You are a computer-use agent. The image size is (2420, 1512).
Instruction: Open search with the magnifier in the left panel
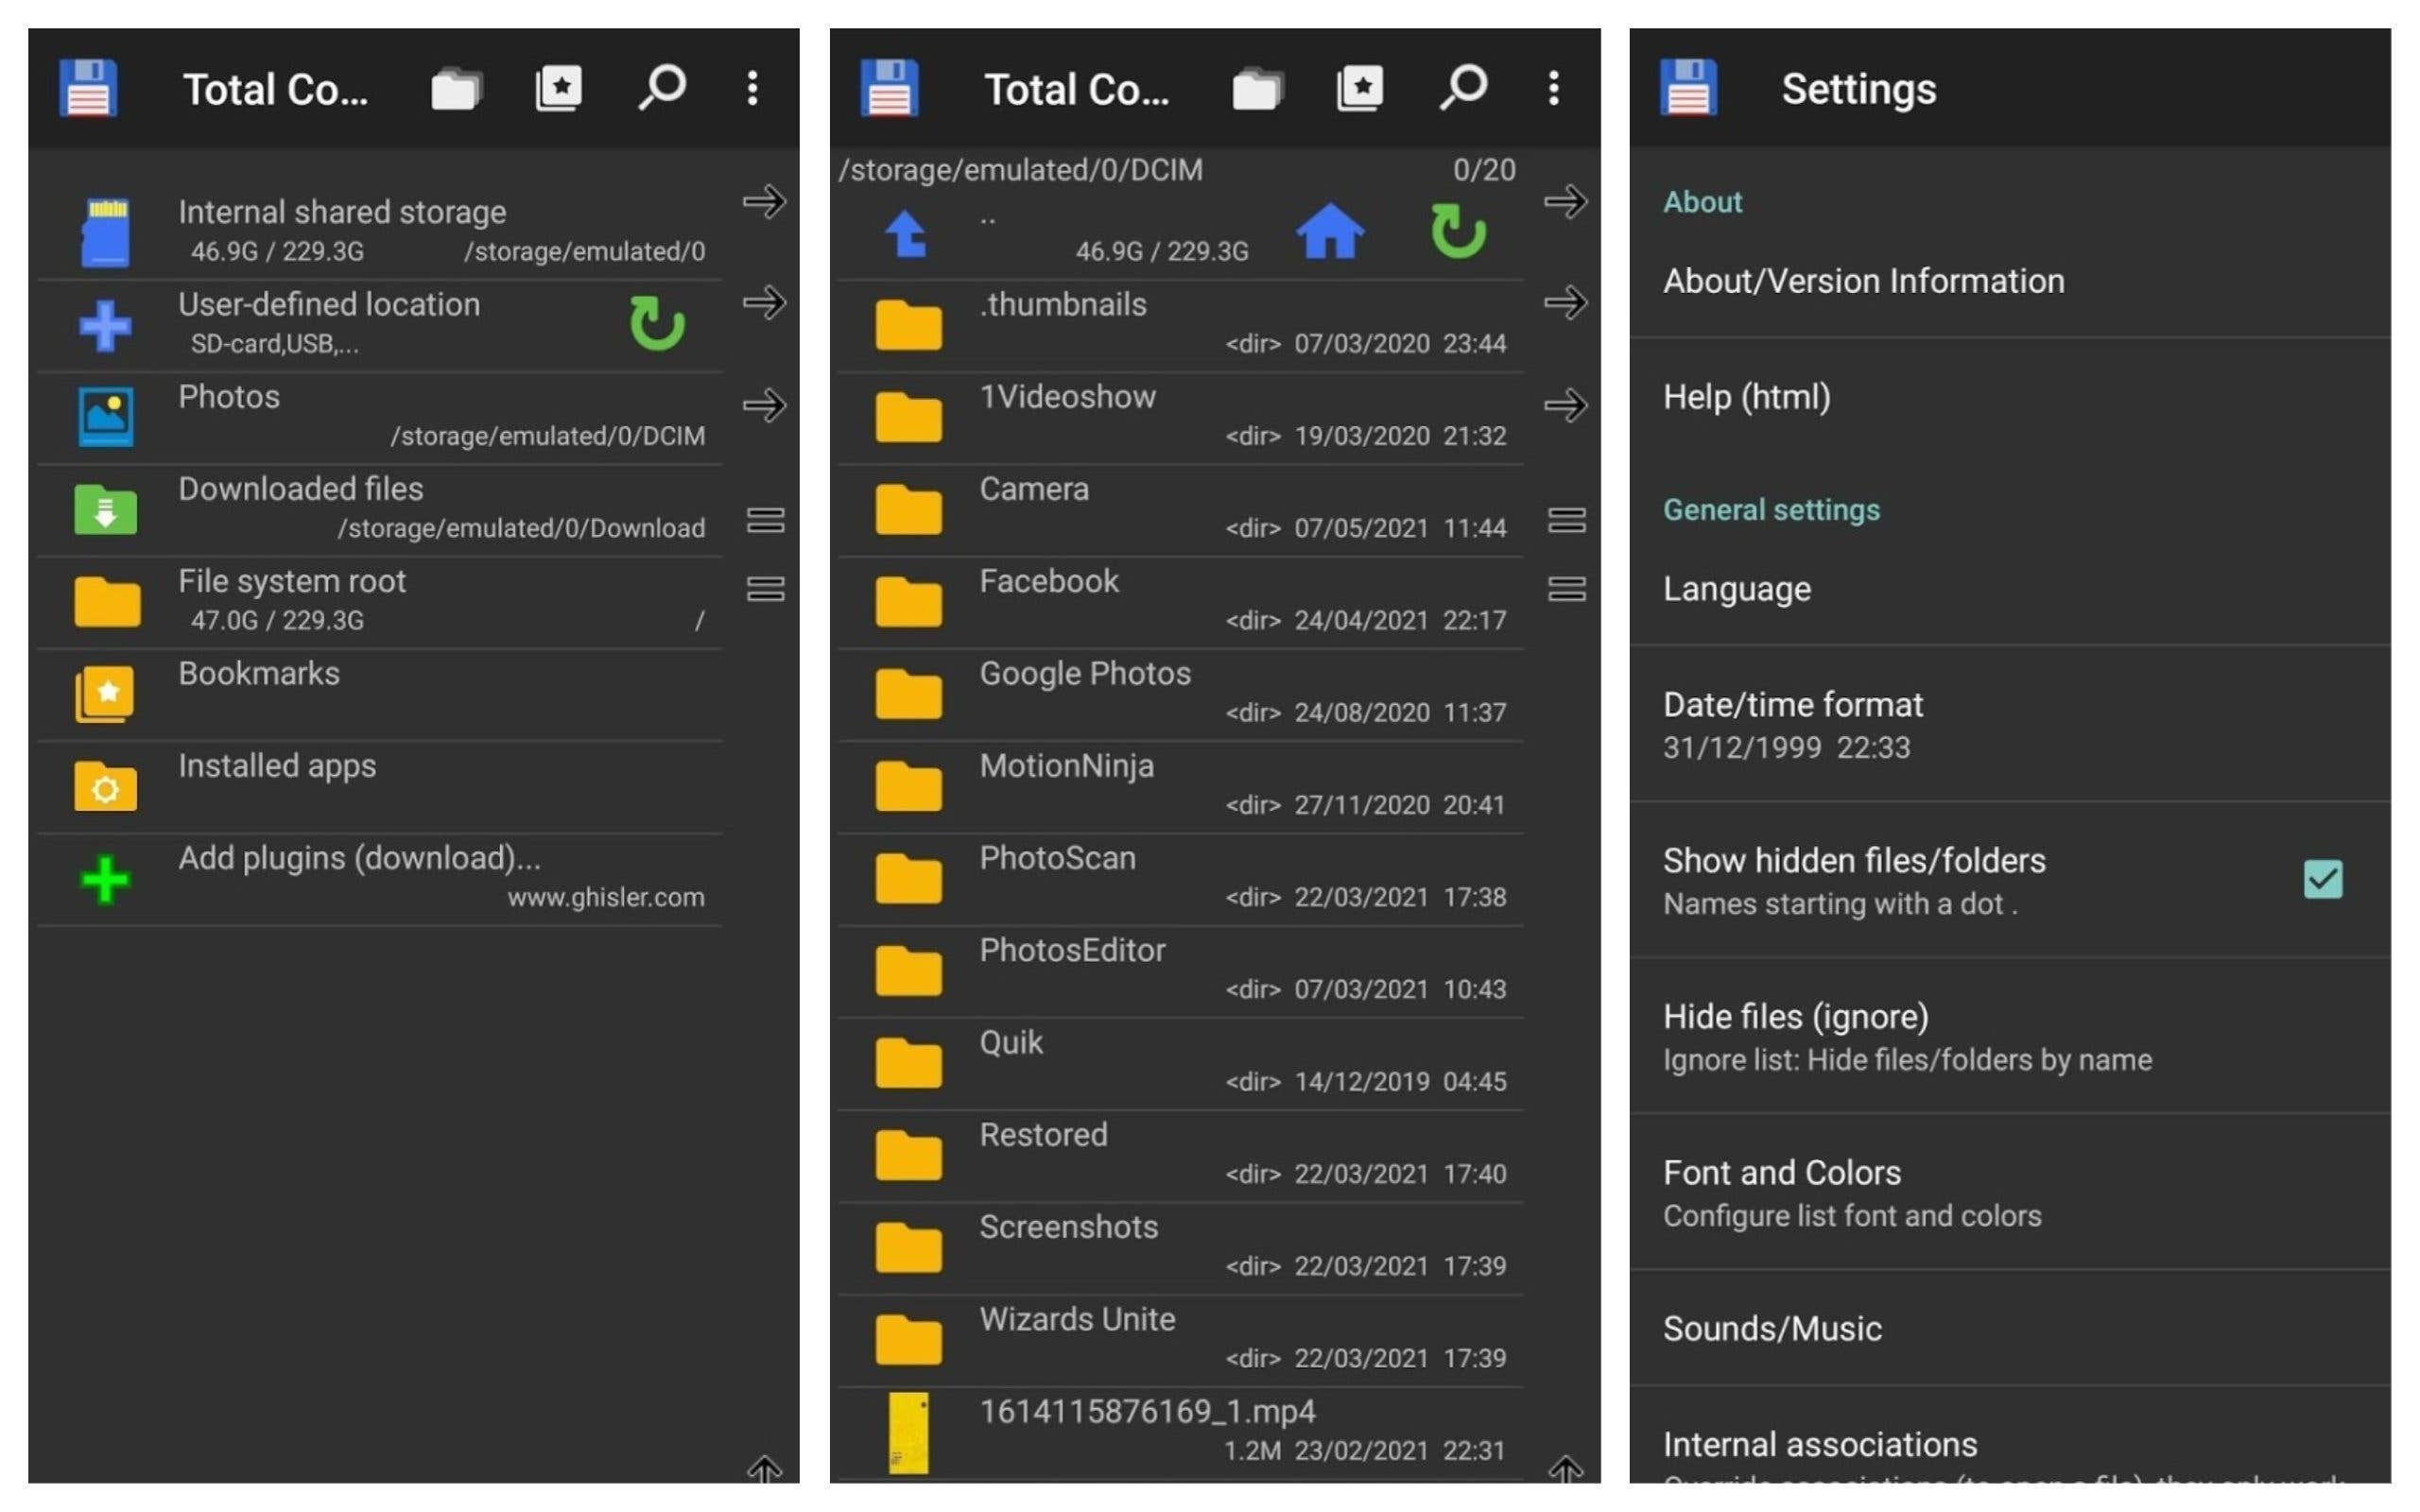[662, 88]
